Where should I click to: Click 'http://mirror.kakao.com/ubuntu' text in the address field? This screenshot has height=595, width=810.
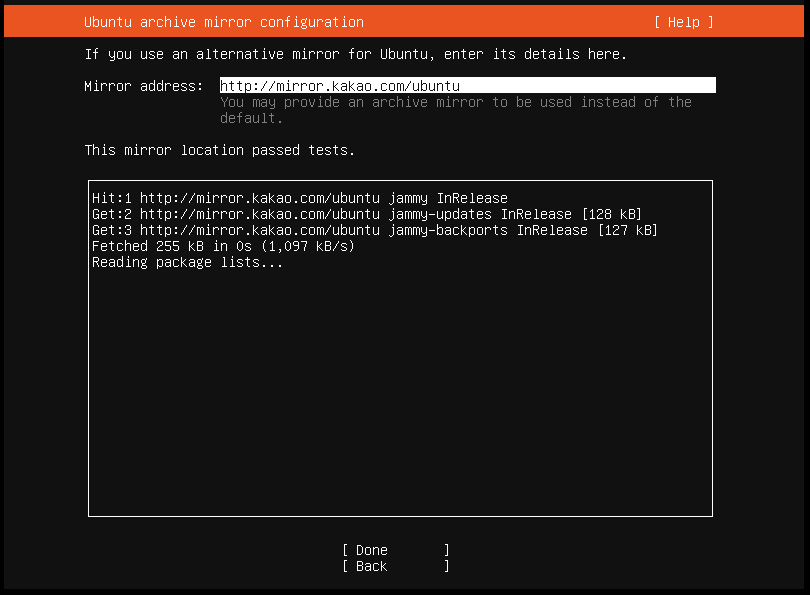click(339, 86)
